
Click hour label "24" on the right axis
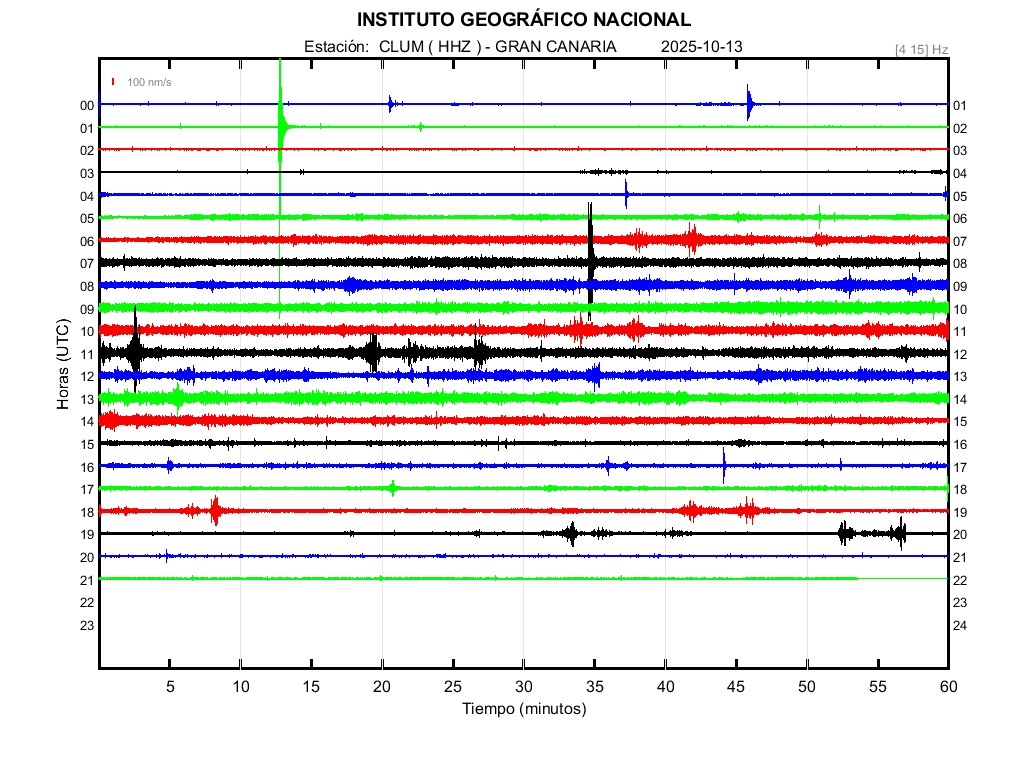(960, 625)
